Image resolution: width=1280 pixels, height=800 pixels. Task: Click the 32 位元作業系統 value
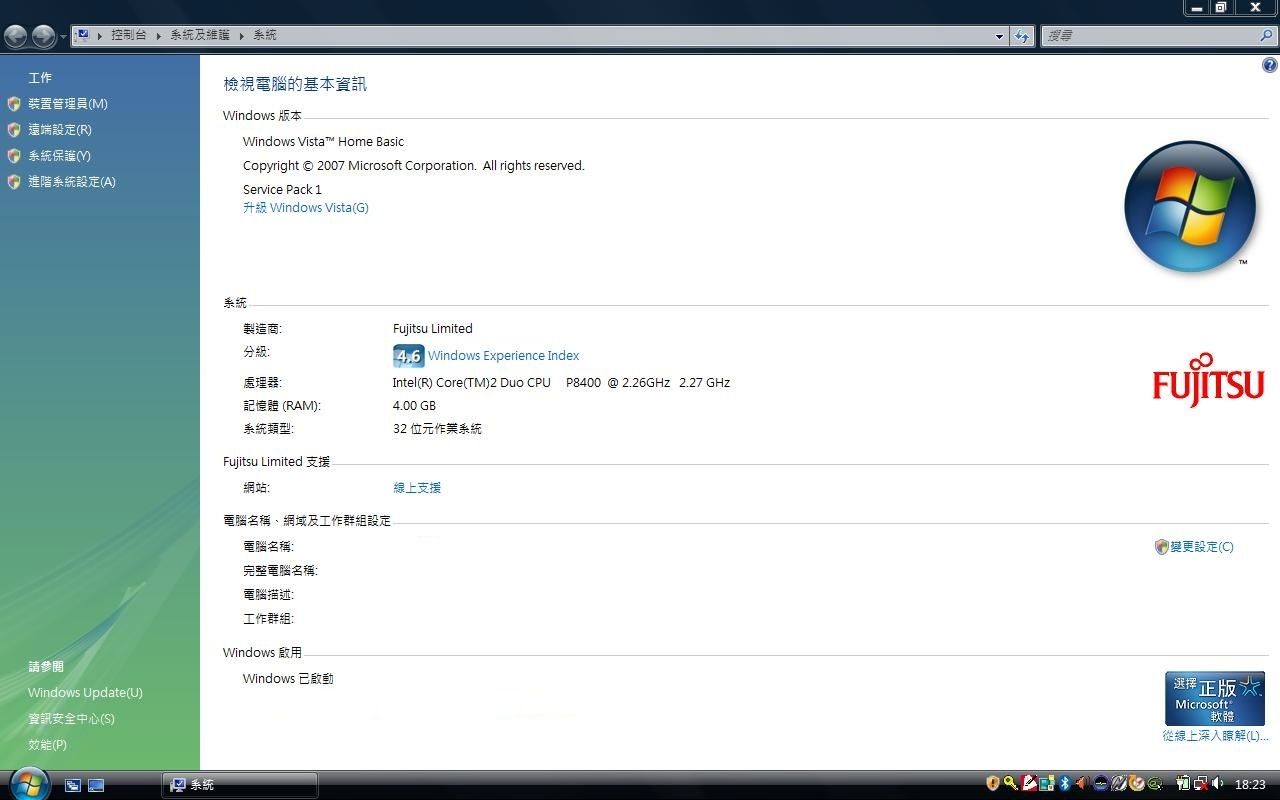pos(437,429)
